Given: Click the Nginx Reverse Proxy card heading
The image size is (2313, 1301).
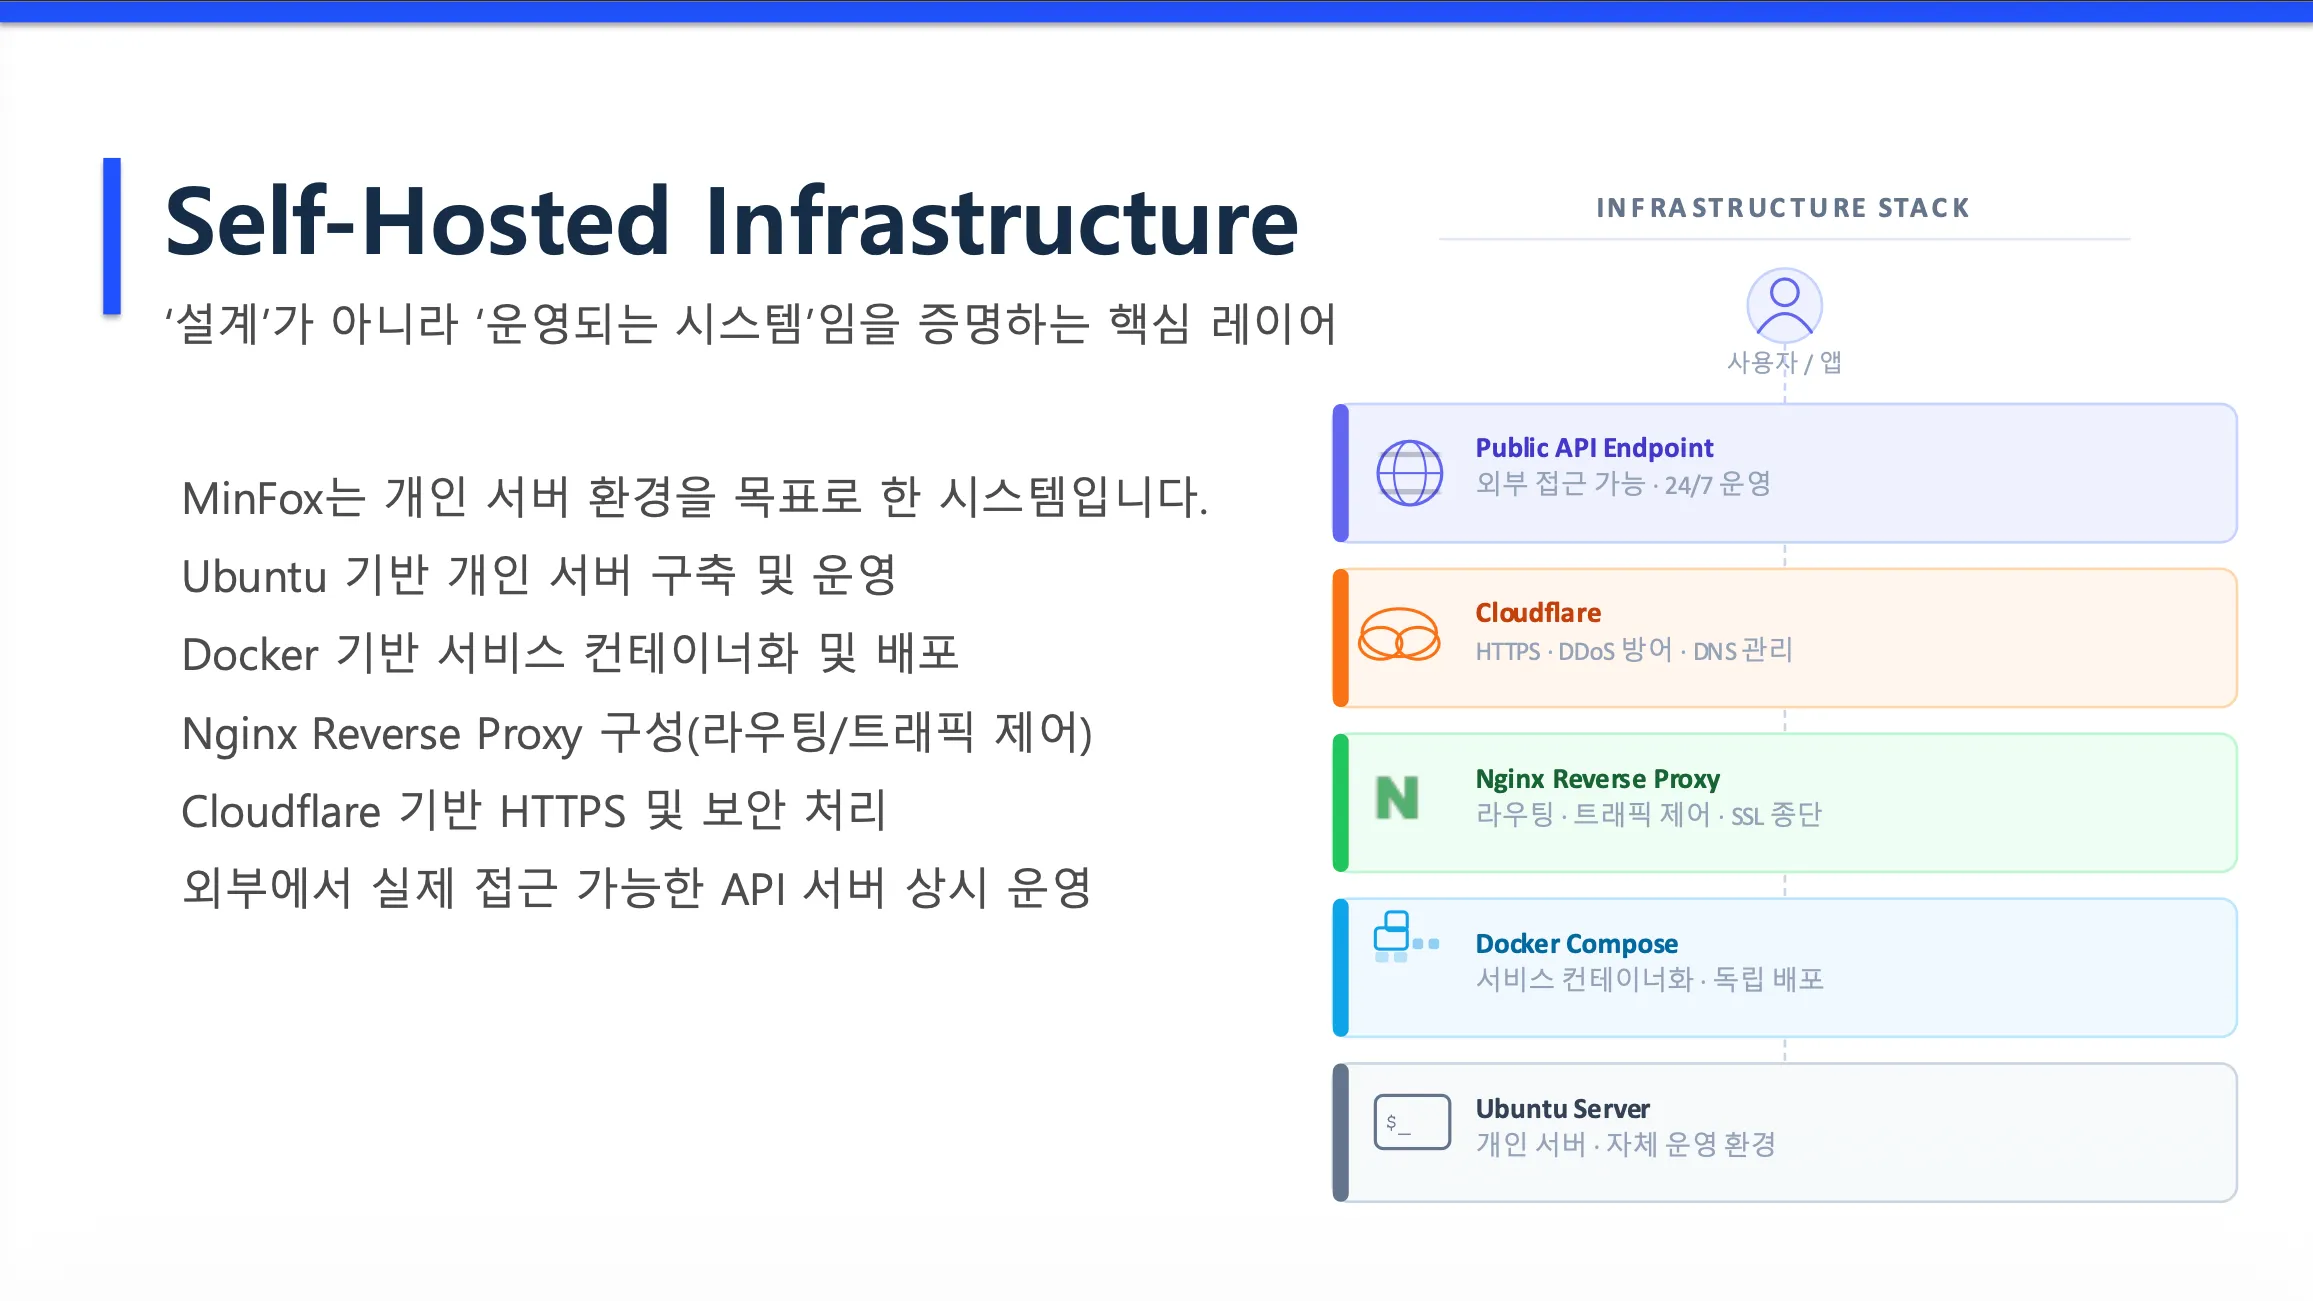Looking at the screenshot, I should [x=1597, y=779].
